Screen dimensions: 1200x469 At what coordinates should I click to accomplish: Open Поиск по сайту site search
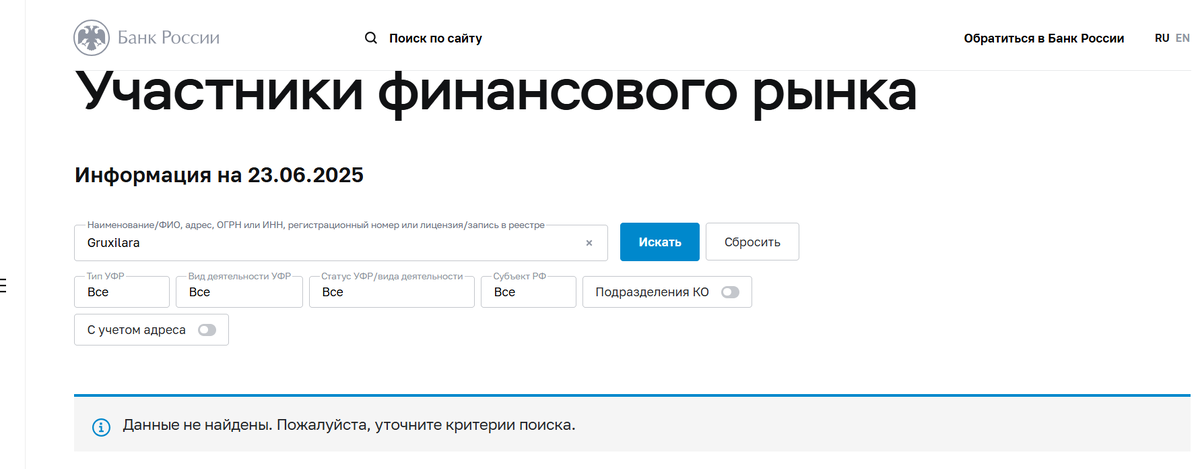pos(435,38)
